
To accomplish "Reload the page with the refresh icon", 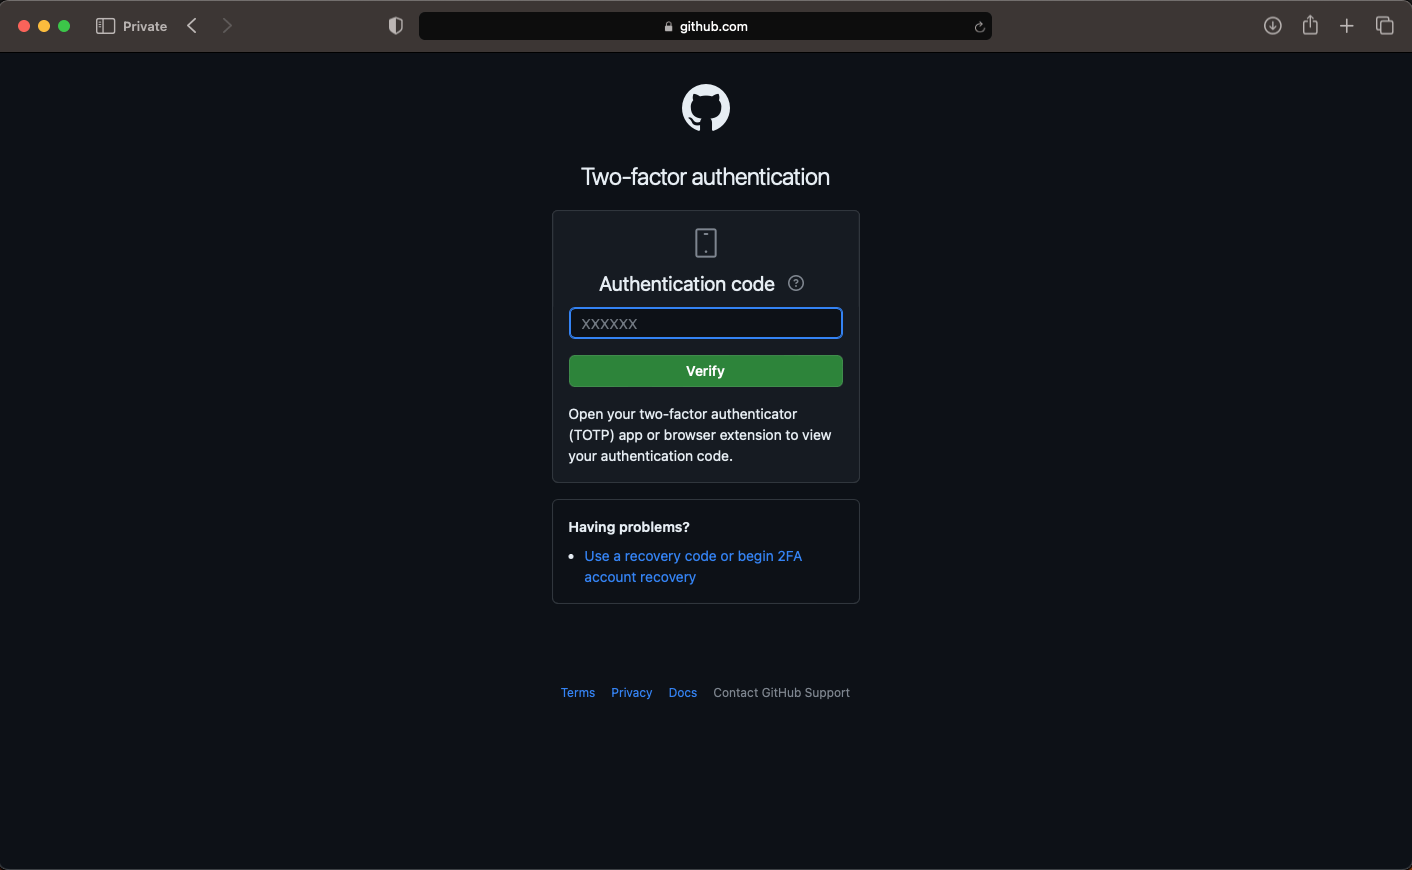I will pyautogui.click(x=980, y=27).
